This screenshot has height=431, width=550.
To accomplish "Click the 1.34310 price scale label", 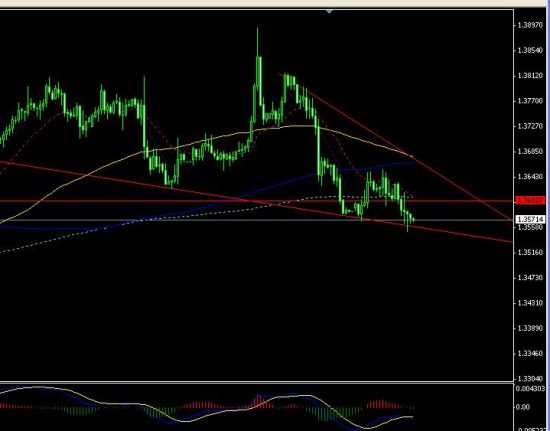I will 530,303.
